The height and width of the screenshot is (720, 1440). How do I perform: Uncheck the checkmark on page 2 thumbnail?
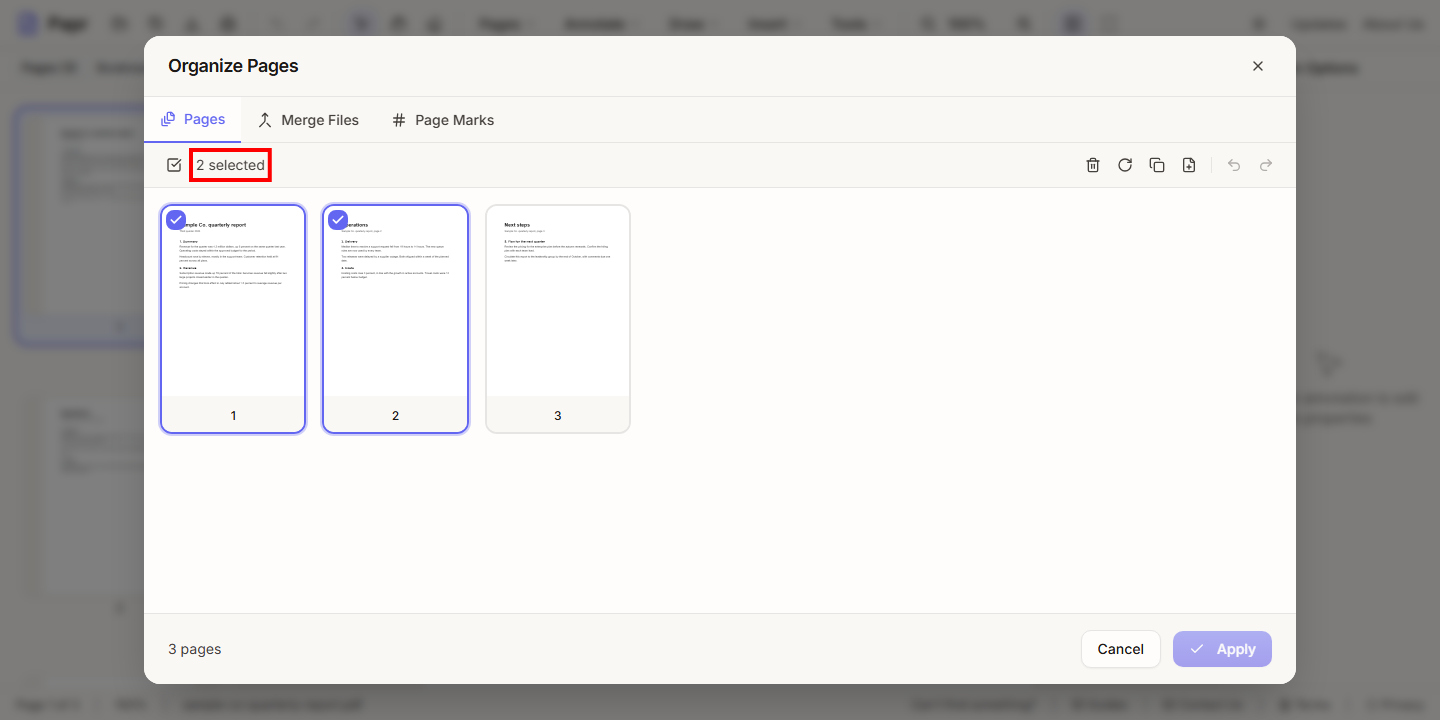coord(338,220)
